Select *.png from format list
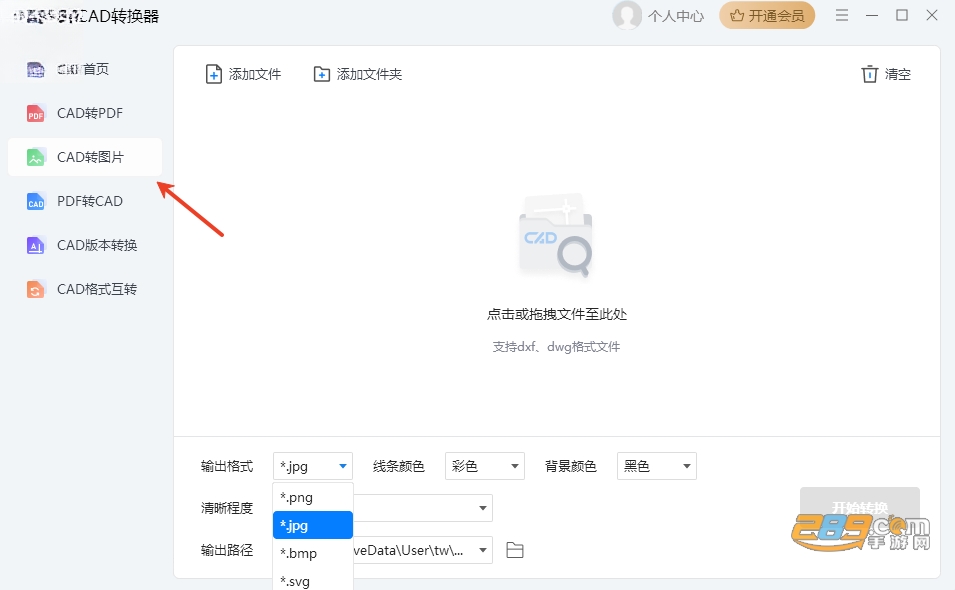Viewport: 955px width, 590px height. (313, 497)
